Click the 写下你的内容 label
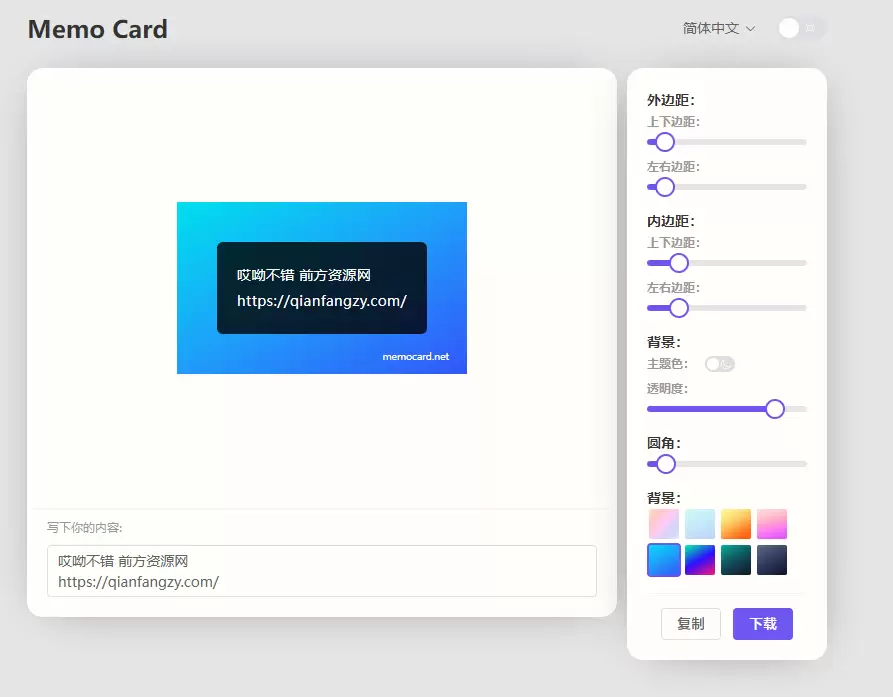This screenshot has width=893, height=697. pos(84,528)
